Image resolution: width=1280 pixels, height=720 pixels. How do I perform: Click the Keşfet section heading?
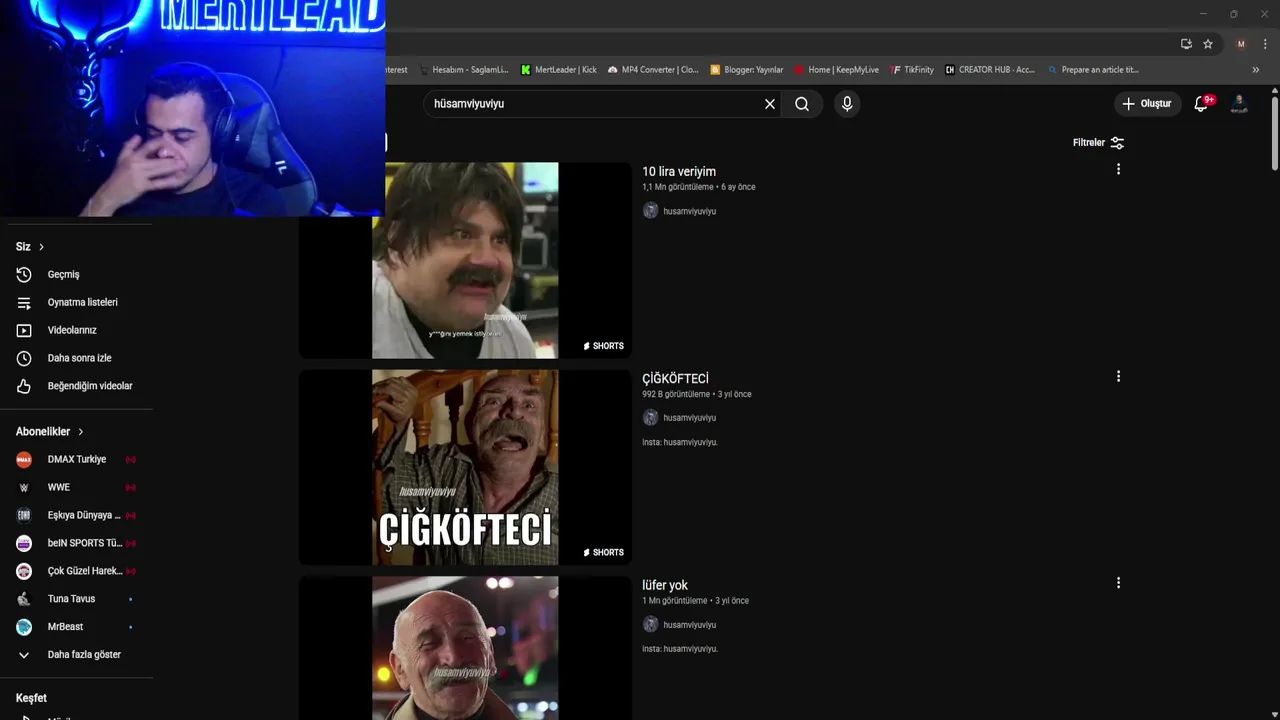click(31, 698)
